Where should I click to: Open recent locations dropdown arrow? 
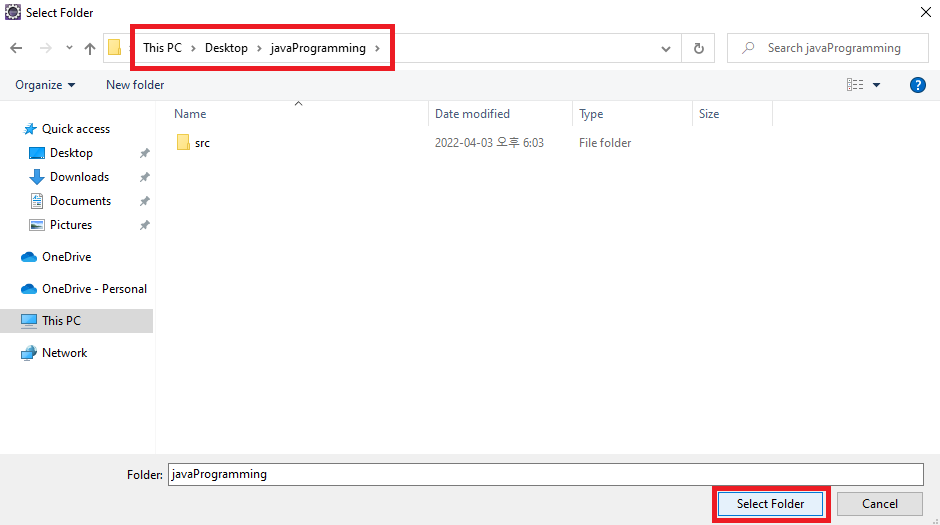[x=69, y=48]
